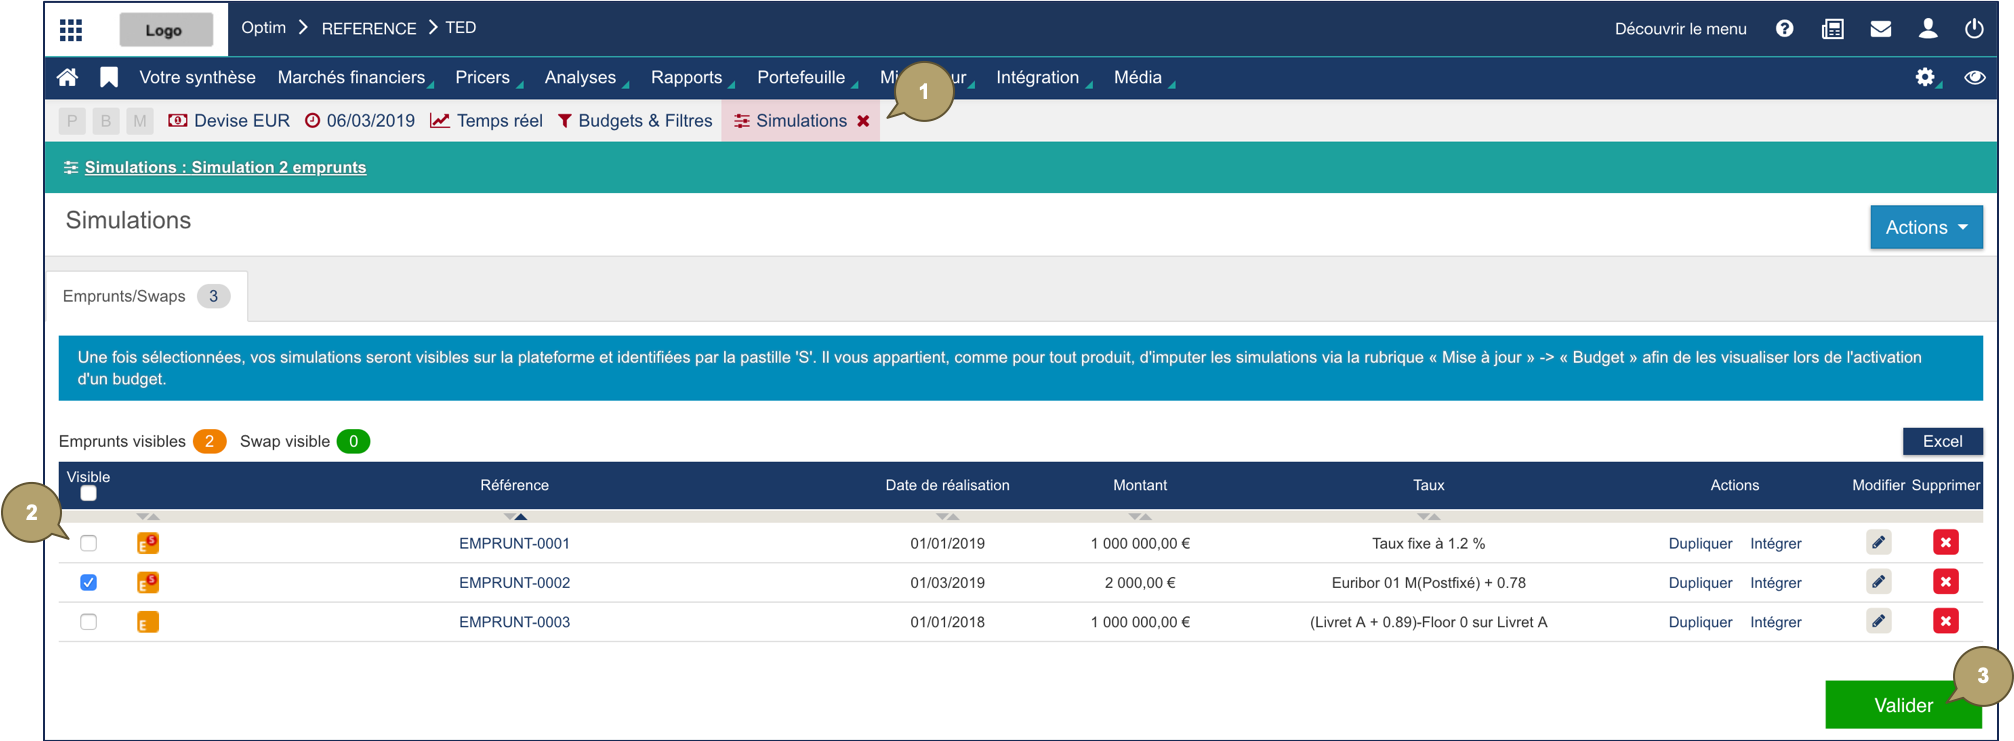Open the settings gear icon
The width and height of the screenshot is (2014, 741).
coord(1924,77)
